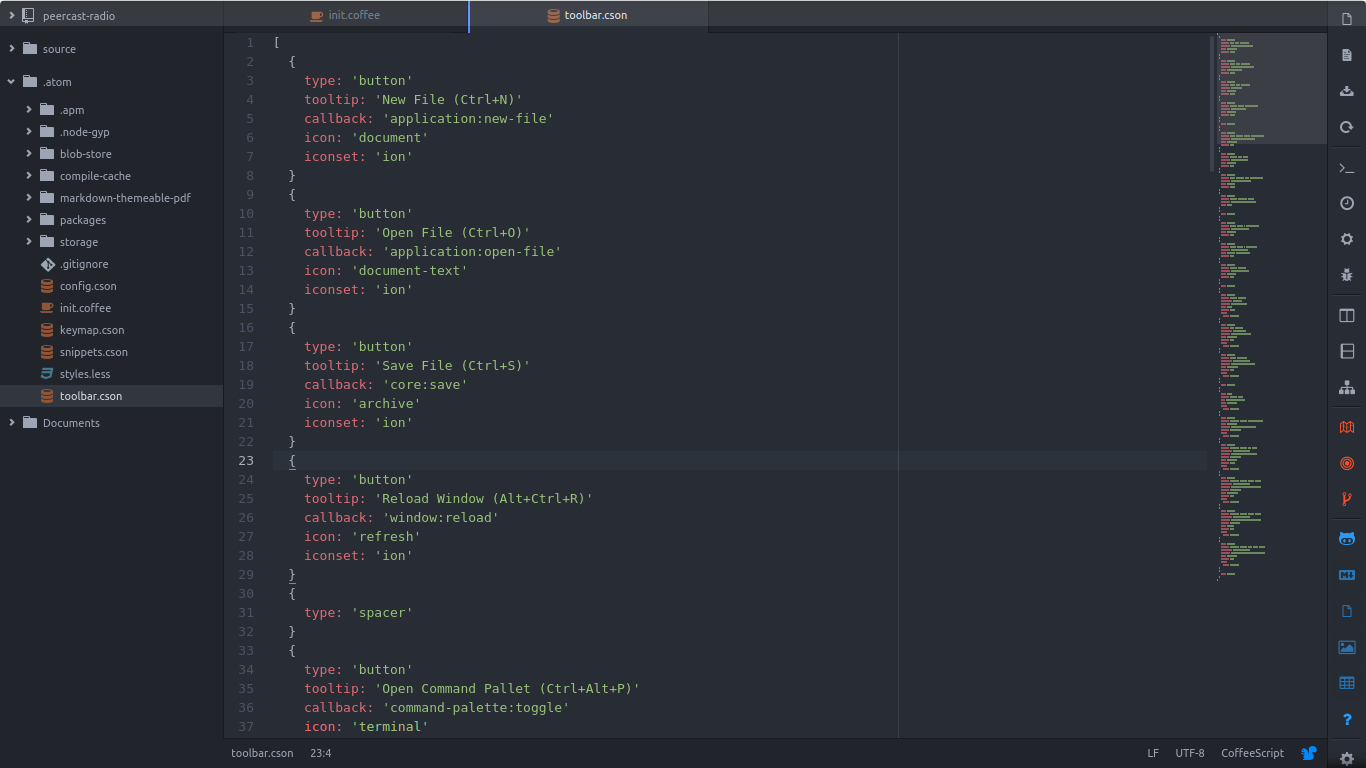Click the text 'core:save' in editor
The image size is (1366, 768).
tap(425, 384)
